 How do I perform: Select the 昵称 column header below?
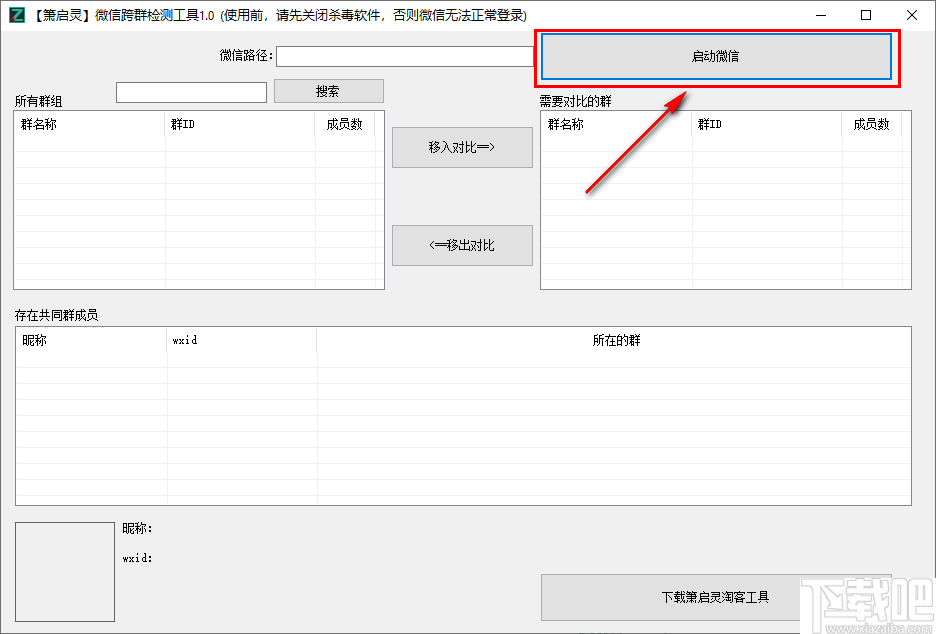[x=88, y=339]
